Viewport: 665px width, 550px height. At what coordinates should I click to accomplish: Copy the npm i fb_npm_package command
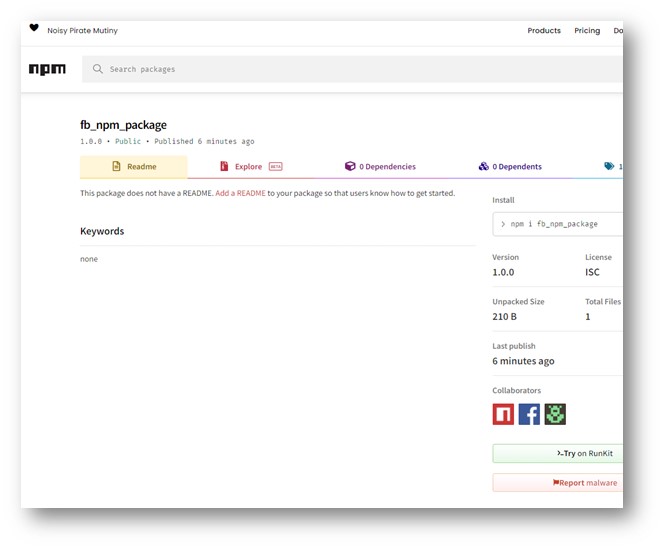(558, 224)
